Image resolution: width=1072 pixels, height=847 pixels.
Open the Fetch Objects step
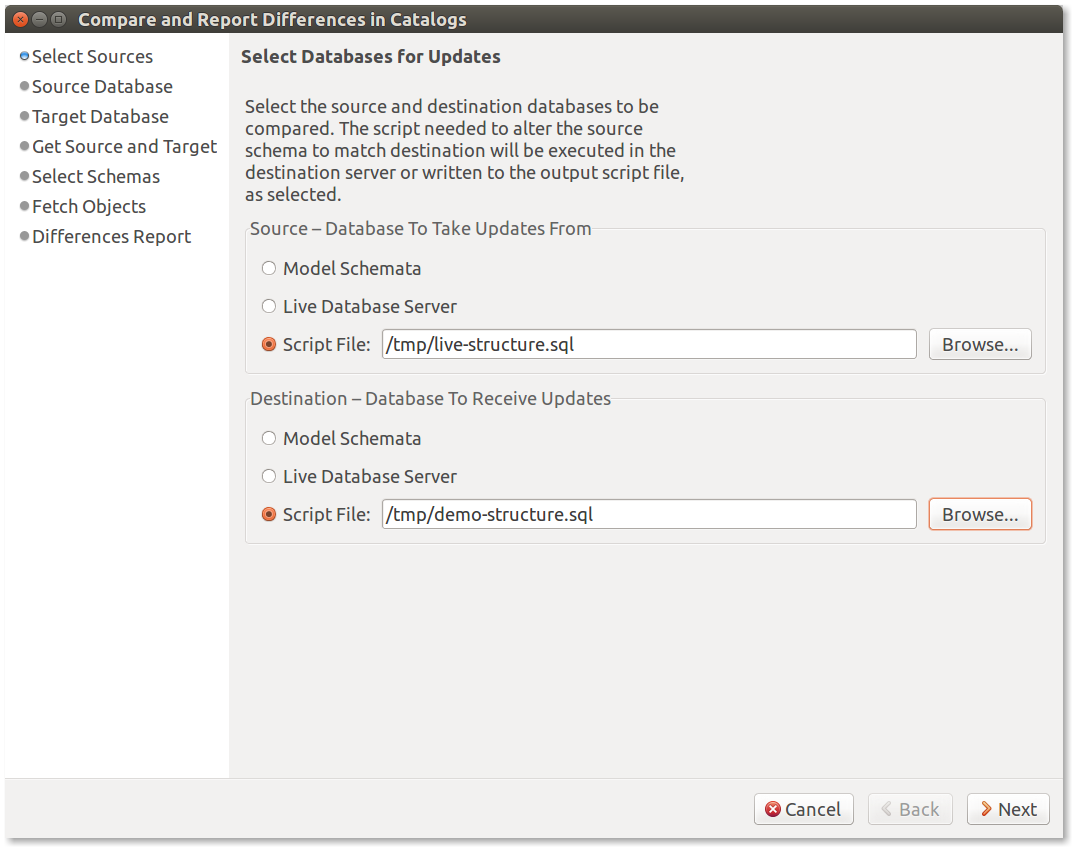pyautogui.click(x=89, y=206)
